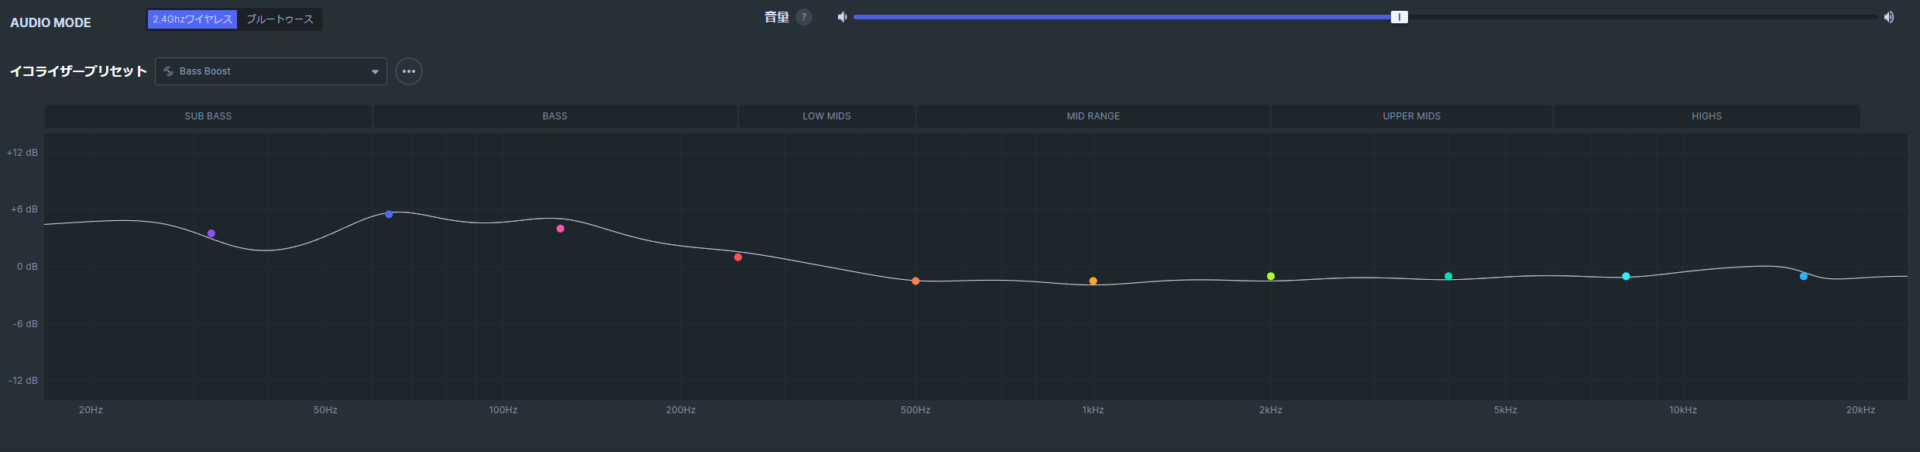Select the orange EQ point at 1kHz
The image size is (1920, 452).
(1093, 281)
